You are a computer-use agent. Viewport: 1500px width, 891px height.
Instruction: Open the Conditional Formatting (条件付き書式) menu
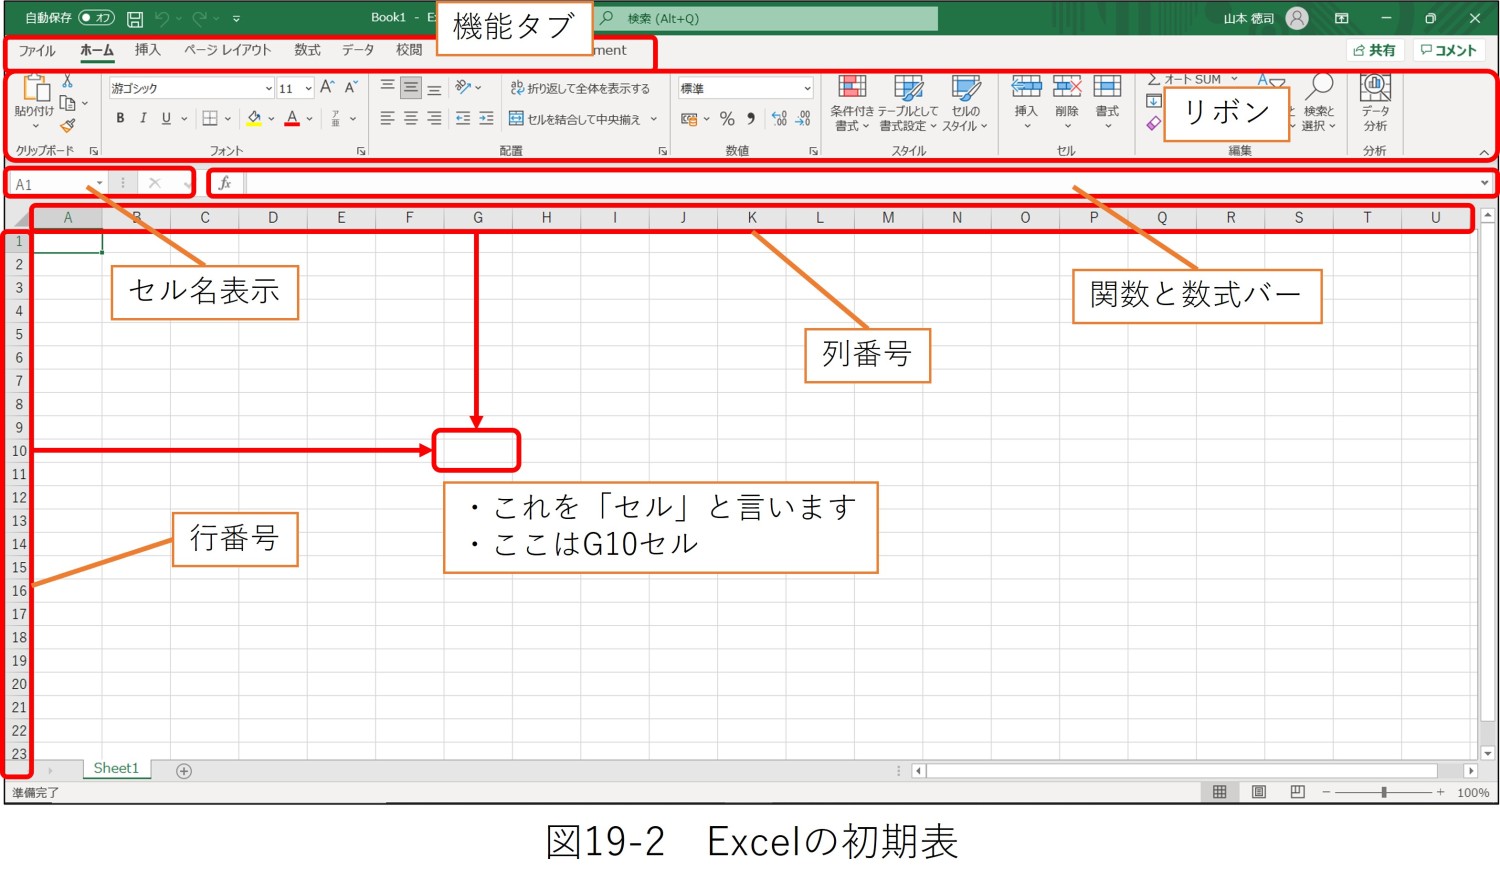(852, 103)
